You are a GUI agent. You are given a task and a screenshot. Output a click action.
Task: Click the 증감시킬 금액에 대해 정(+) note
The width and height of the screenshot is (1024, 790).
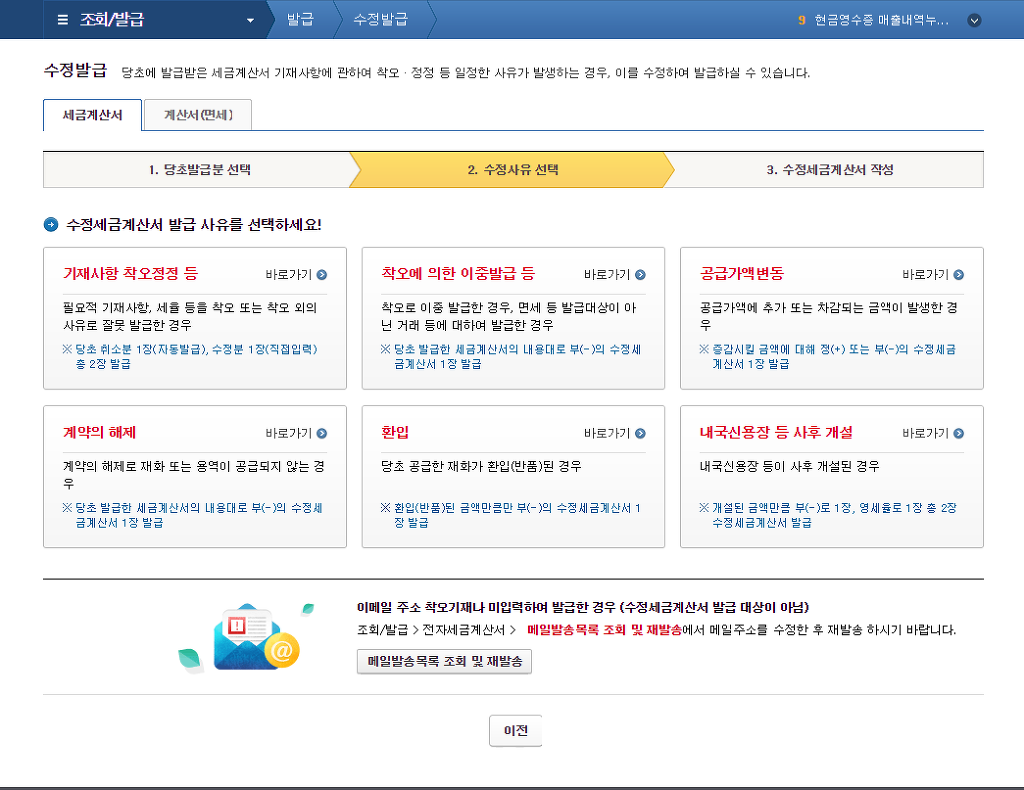tap(827, 356)
